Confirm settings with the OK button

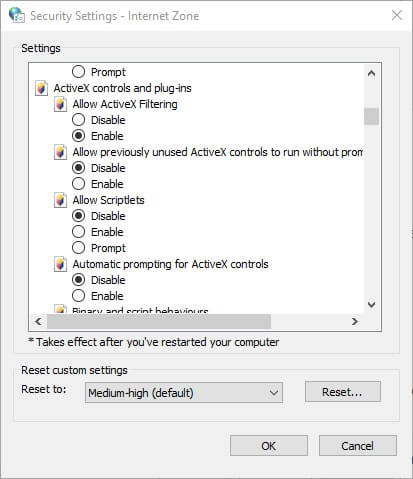point(269,446)
